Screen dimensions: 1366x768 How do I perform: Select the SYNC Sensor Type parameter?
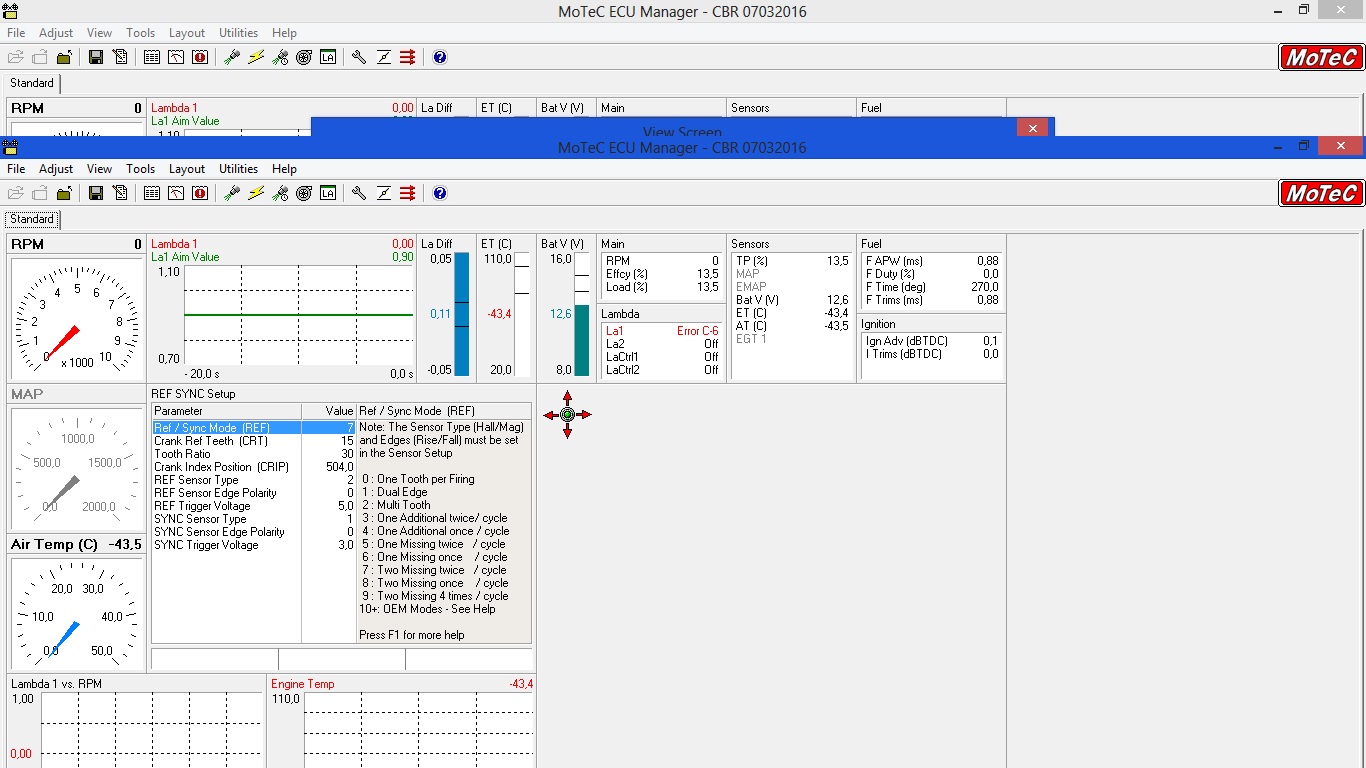click(254, 519)
